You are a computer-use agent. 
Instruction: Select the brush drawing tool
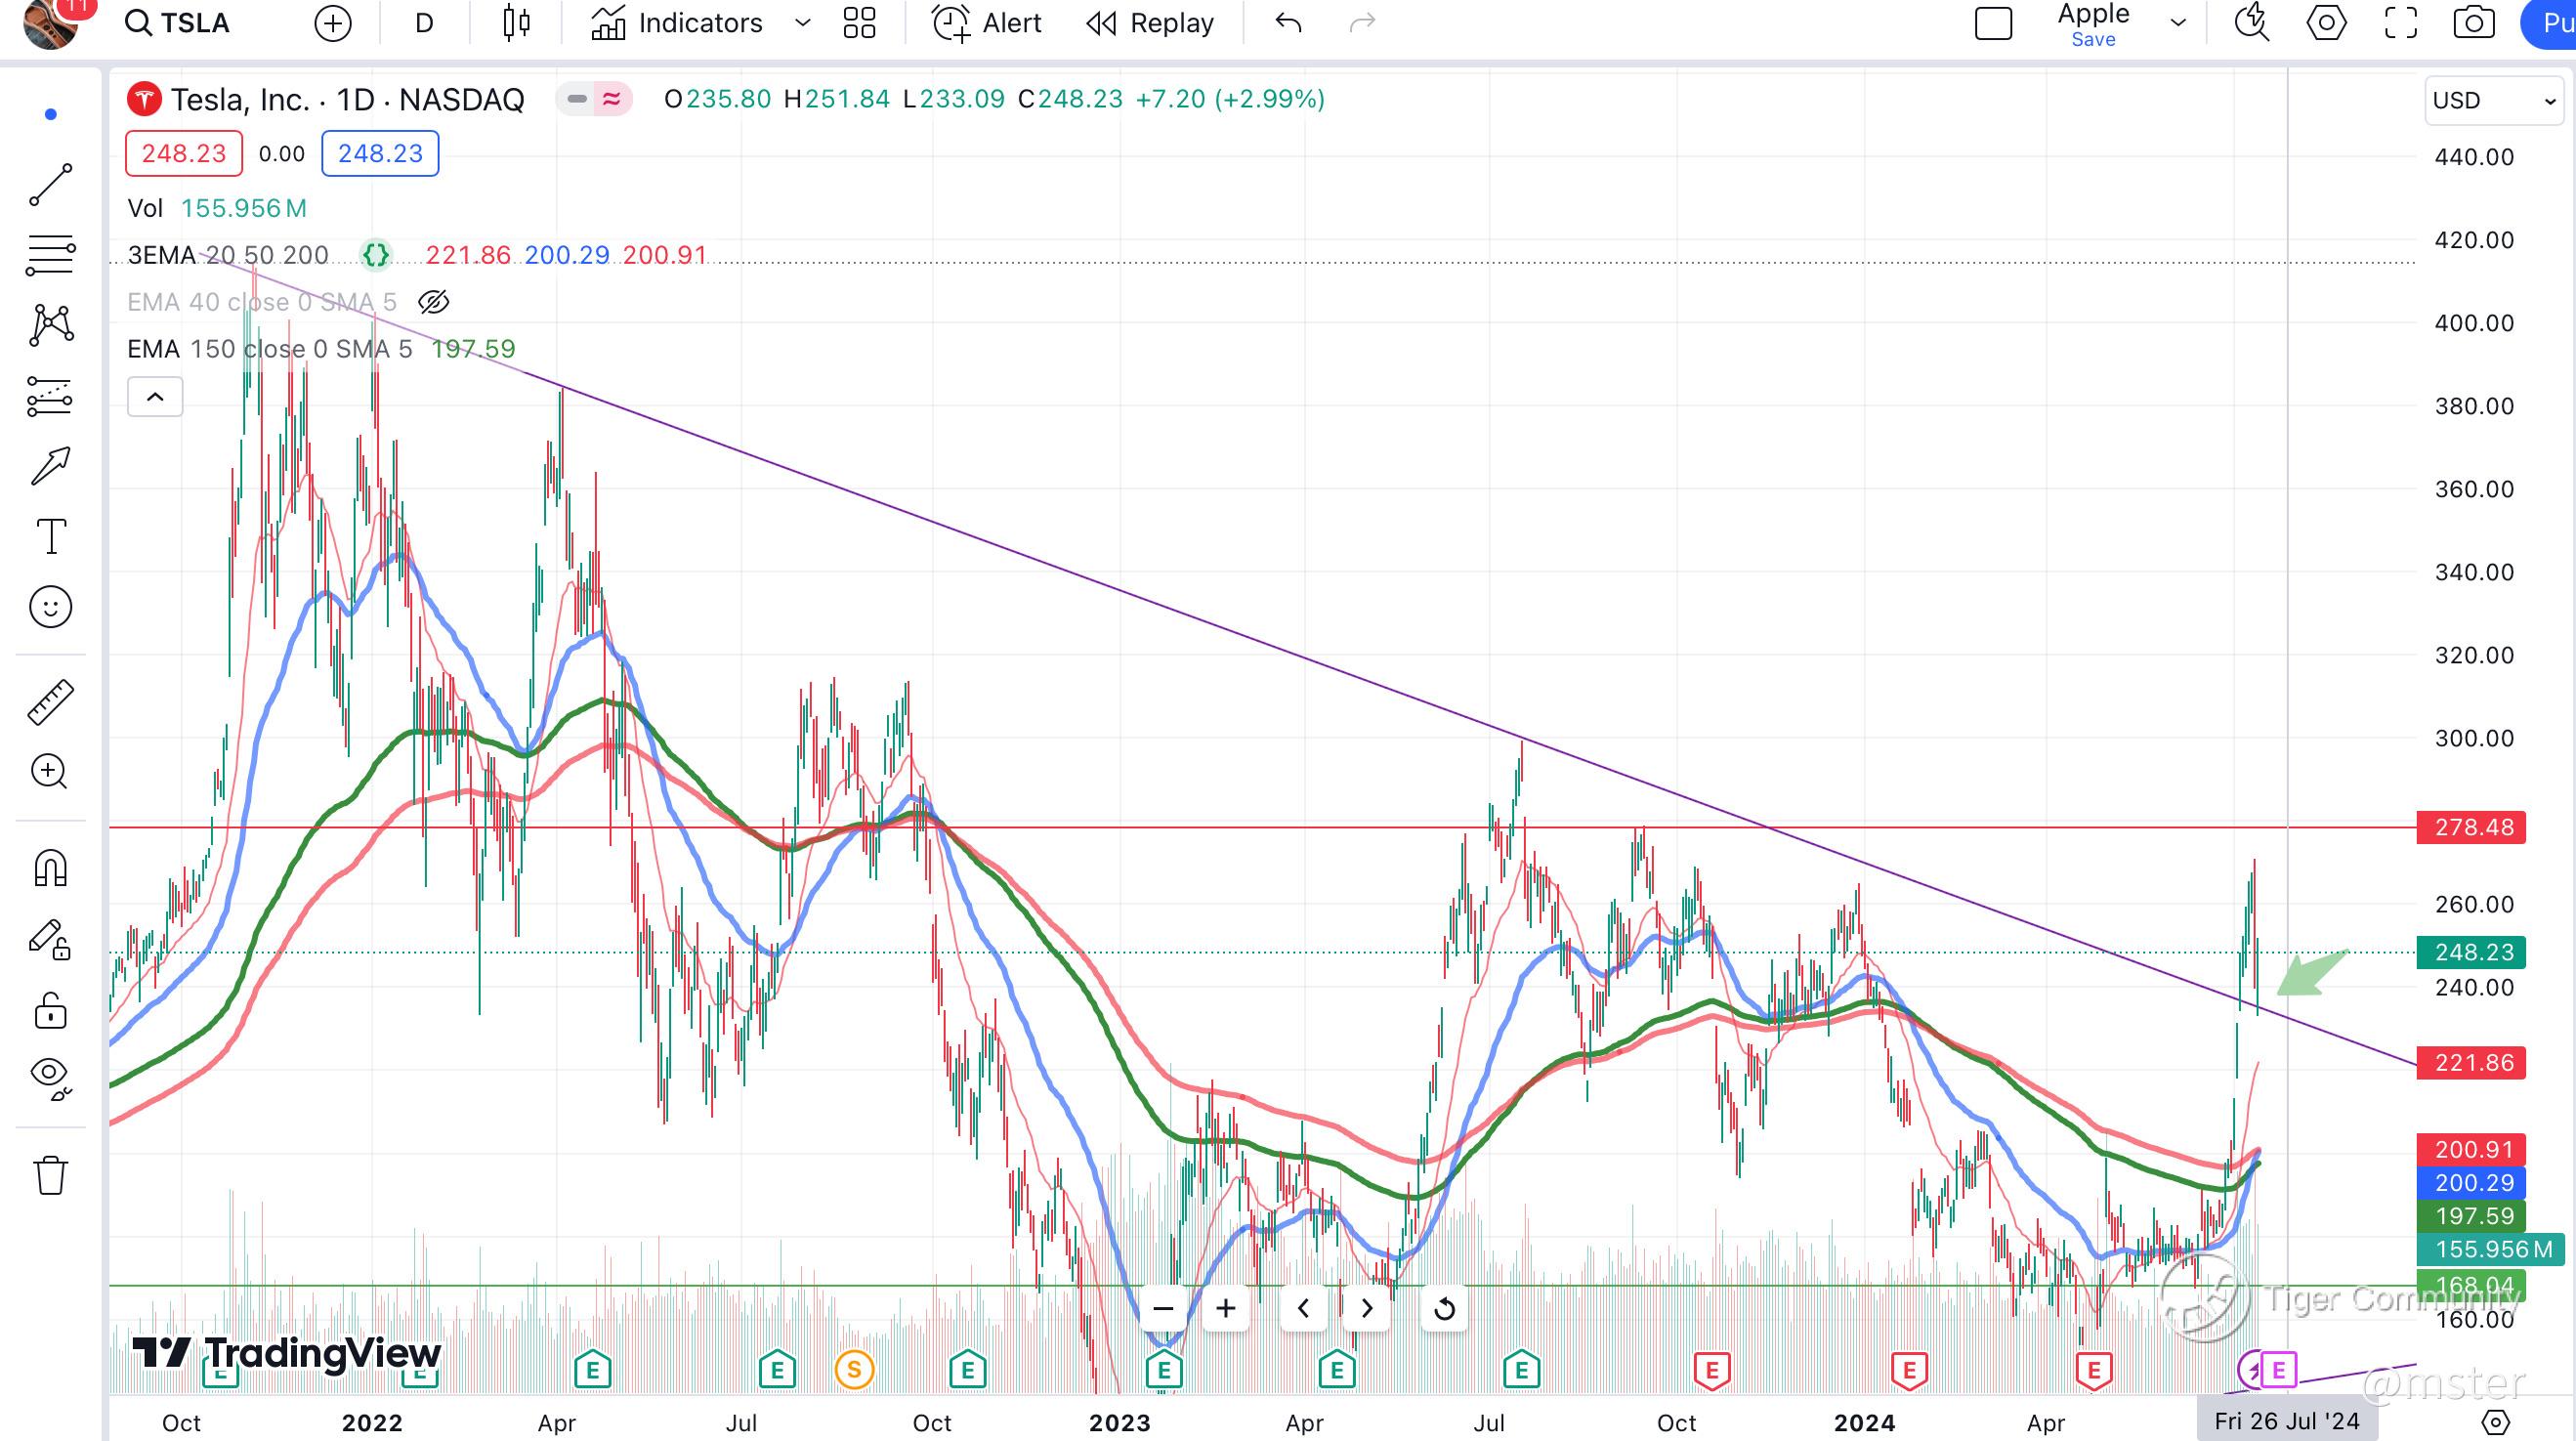tap(50, 466)
